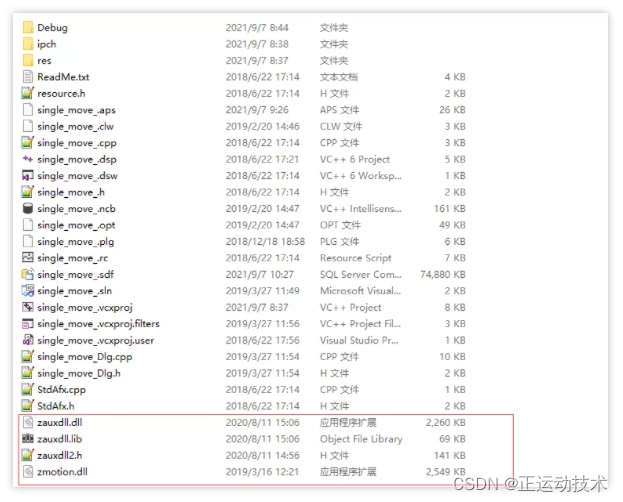
Task: Select file name single_move_.vcxproj
Action: [85, 308]
